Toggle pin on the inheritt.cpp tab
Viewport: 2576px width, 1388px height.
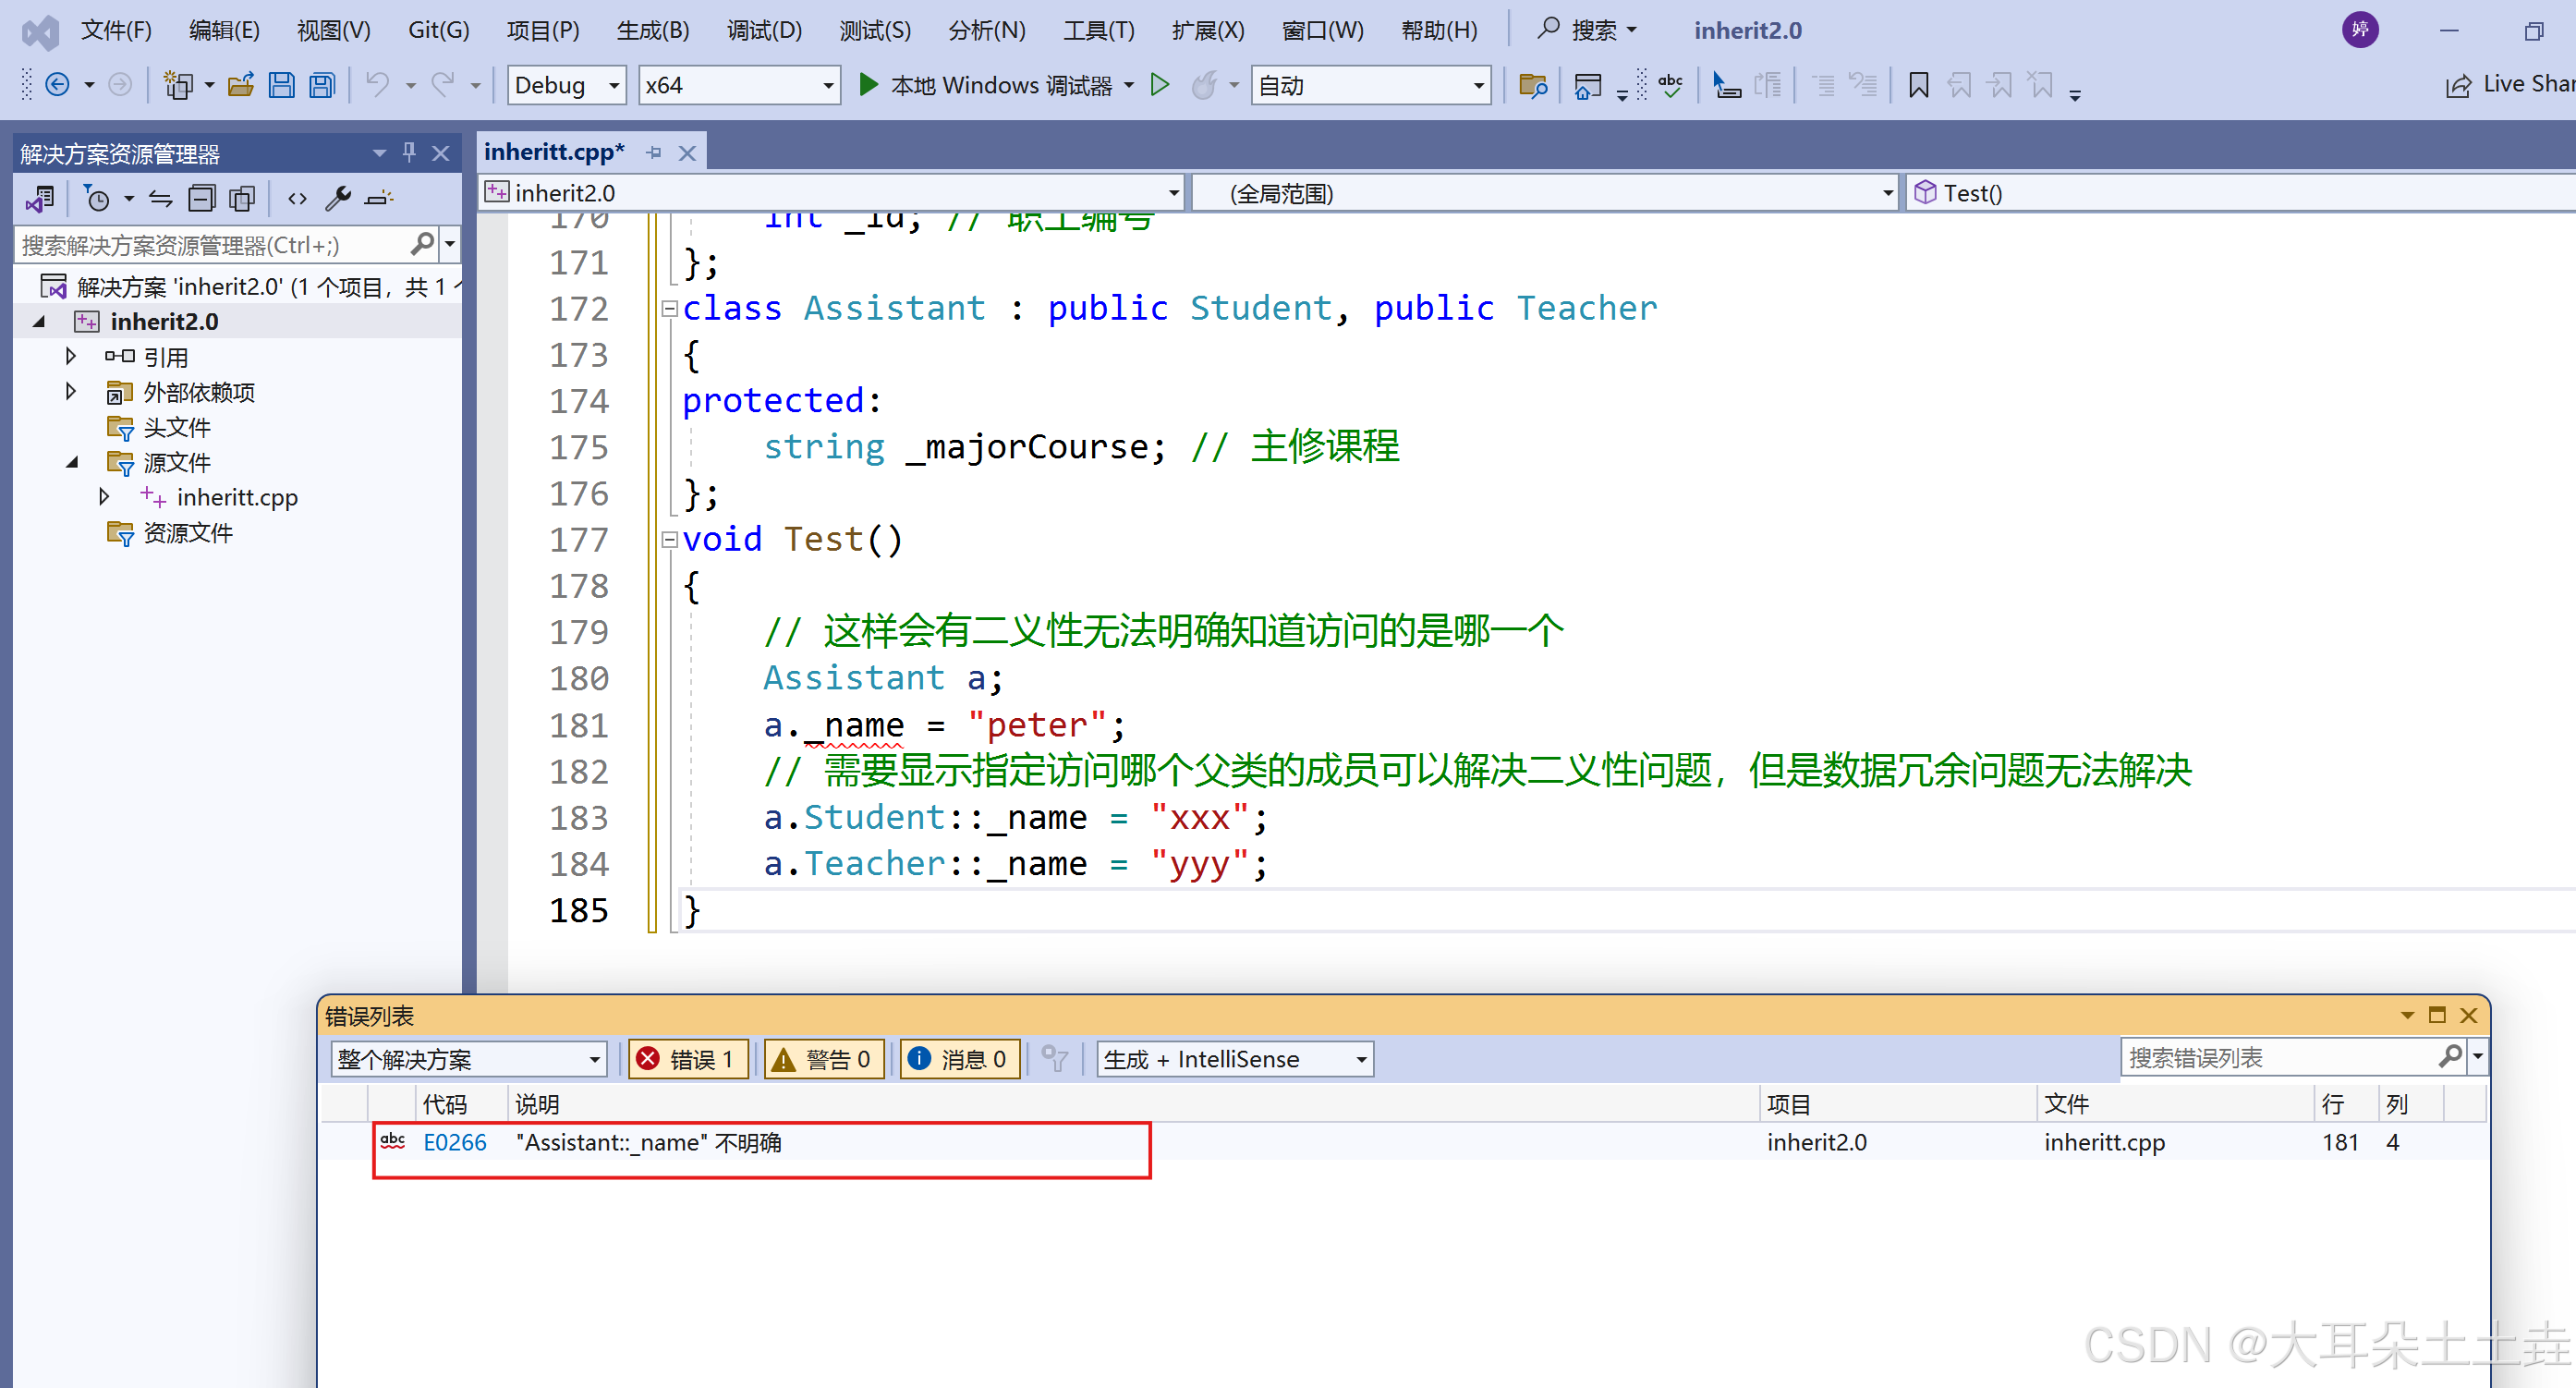654,152
